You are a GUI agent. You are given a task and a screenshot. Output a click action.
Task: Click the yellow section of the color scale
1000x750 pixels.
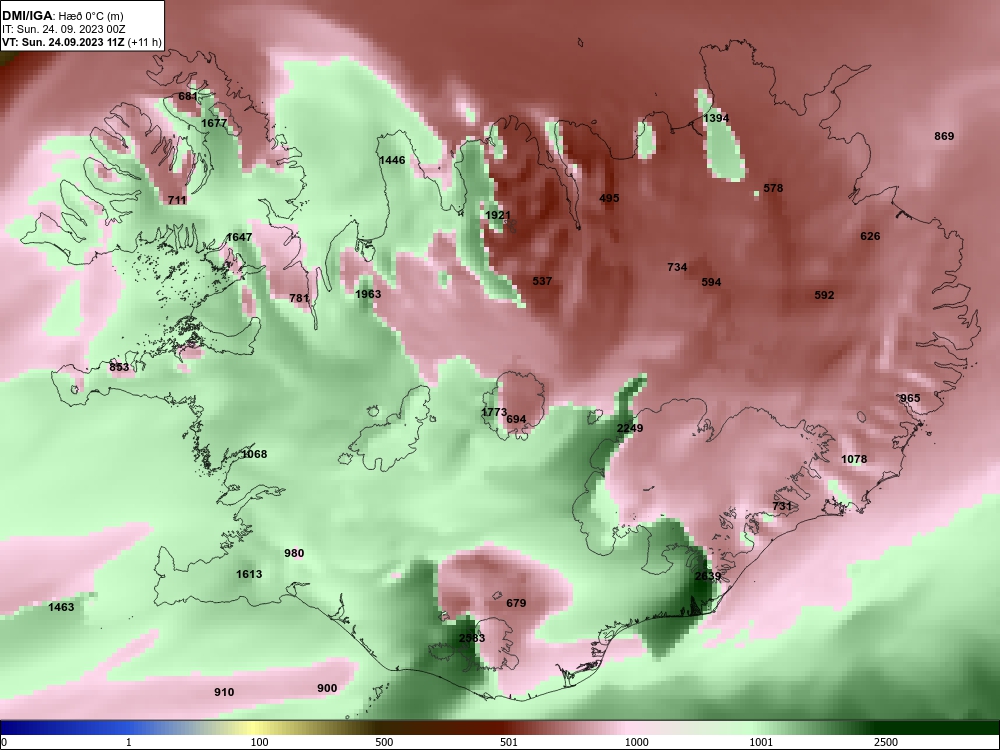click(x=255, y=728)
